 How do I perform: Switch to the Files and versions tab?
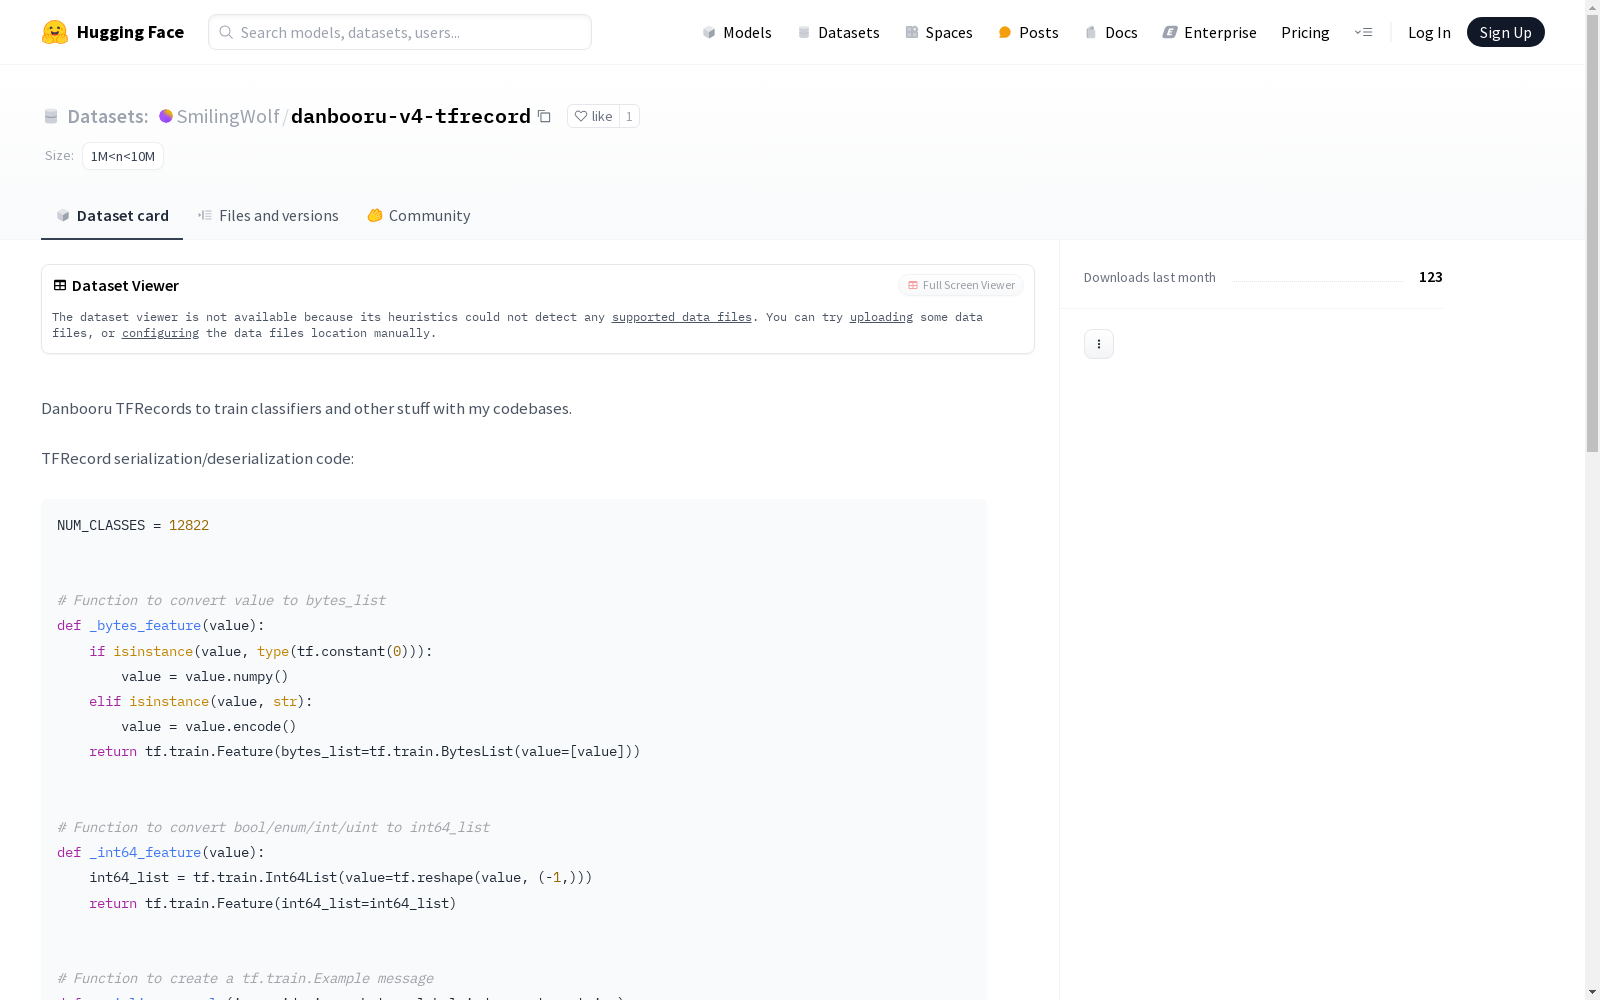268,216
